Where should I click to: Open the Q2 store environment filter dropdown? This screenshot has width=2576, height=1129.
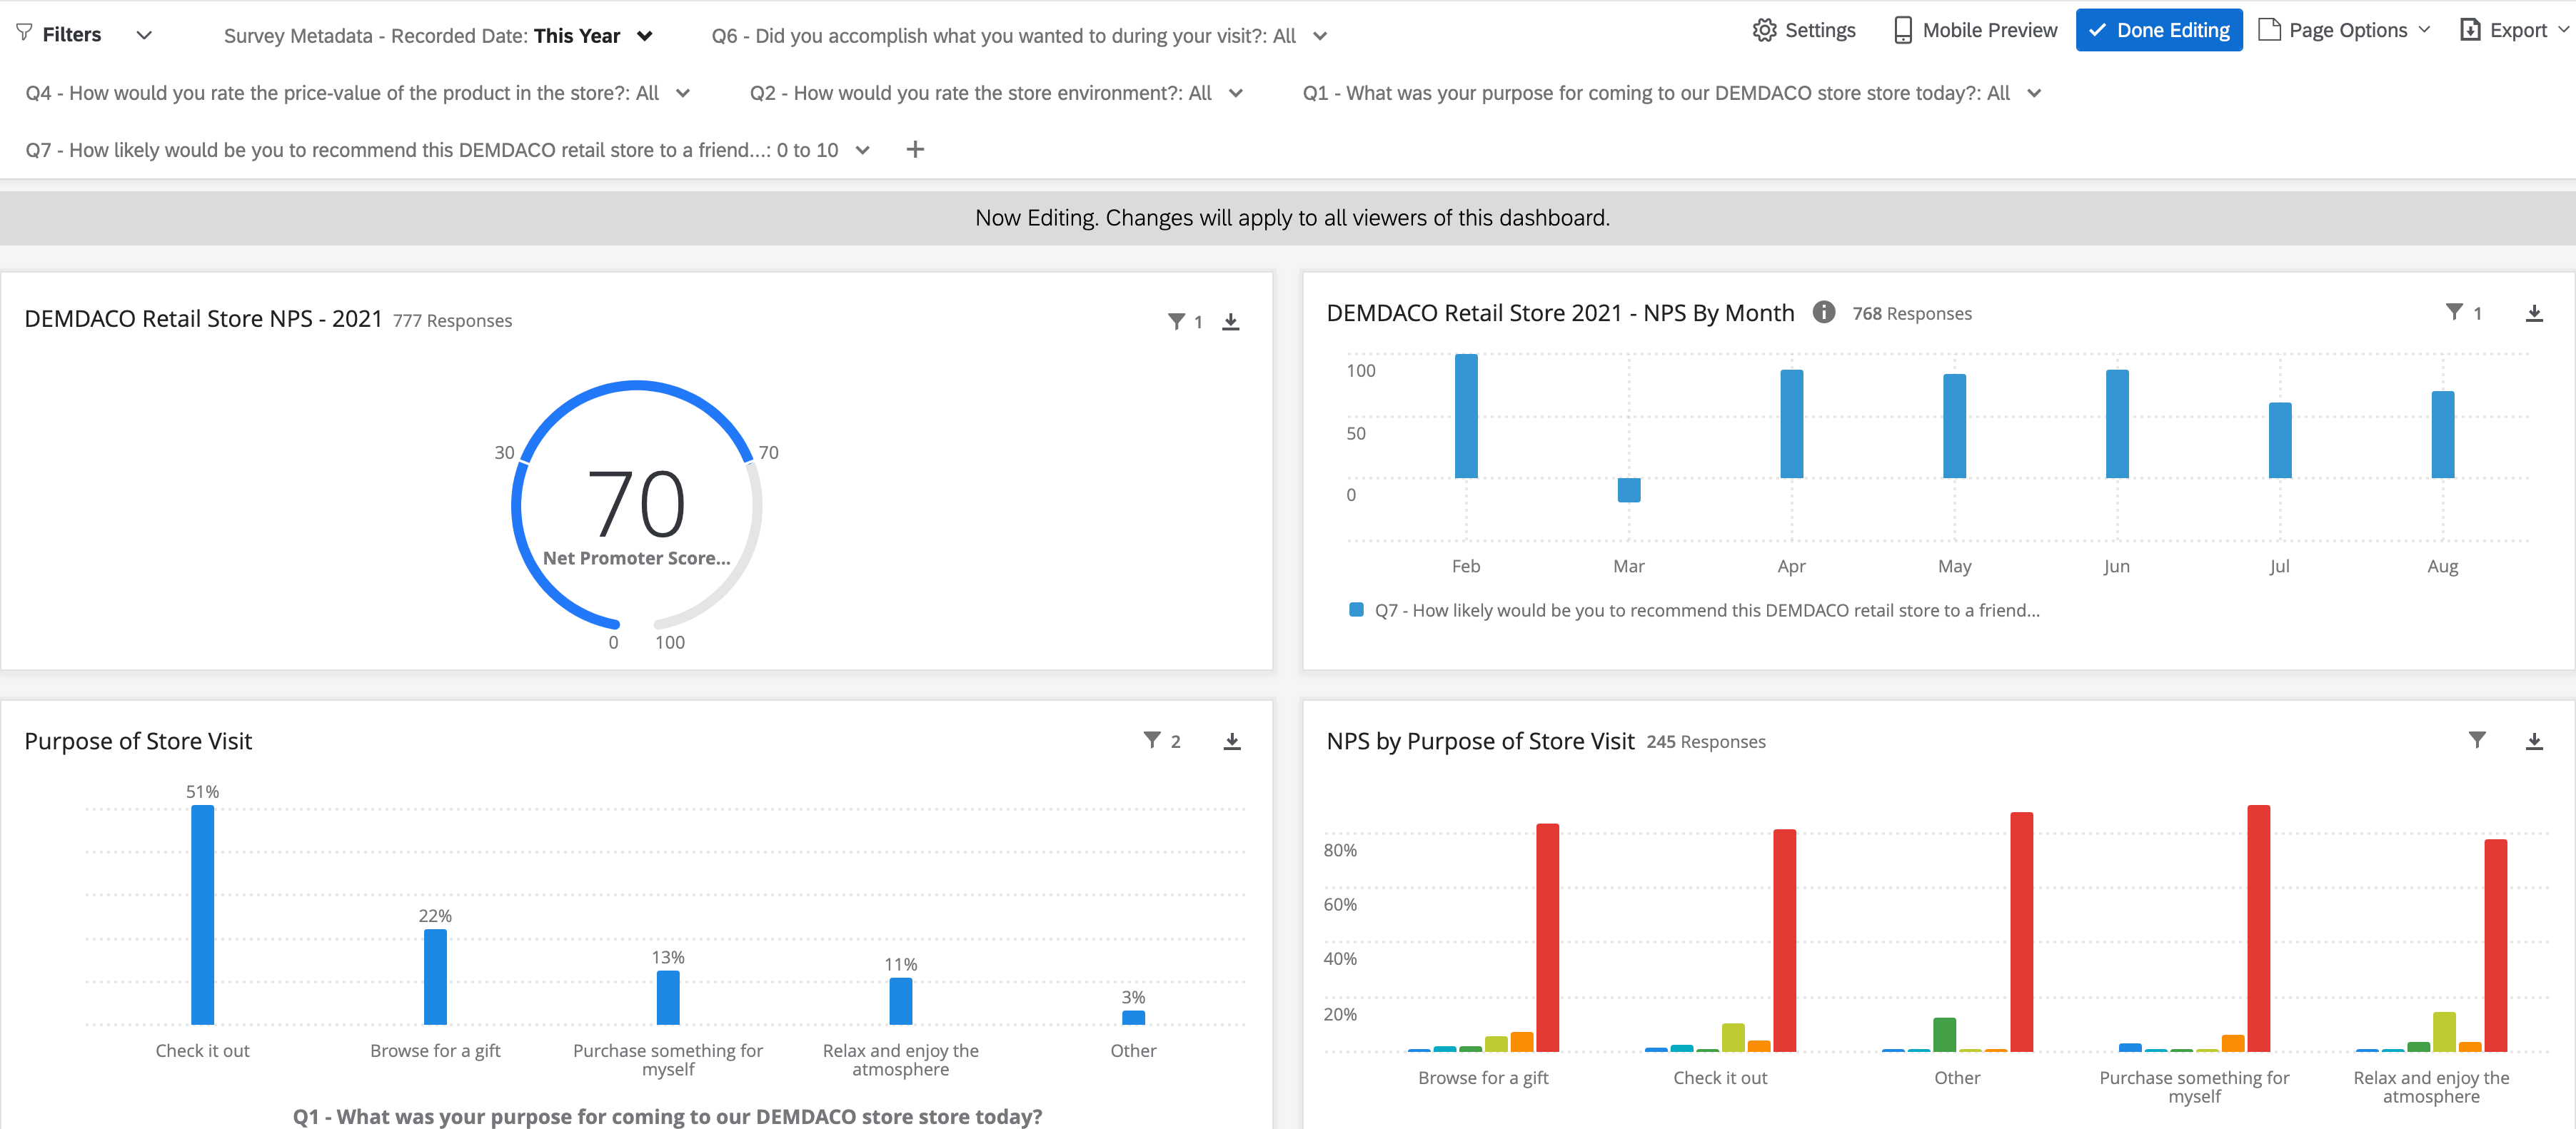pos(996,93)
